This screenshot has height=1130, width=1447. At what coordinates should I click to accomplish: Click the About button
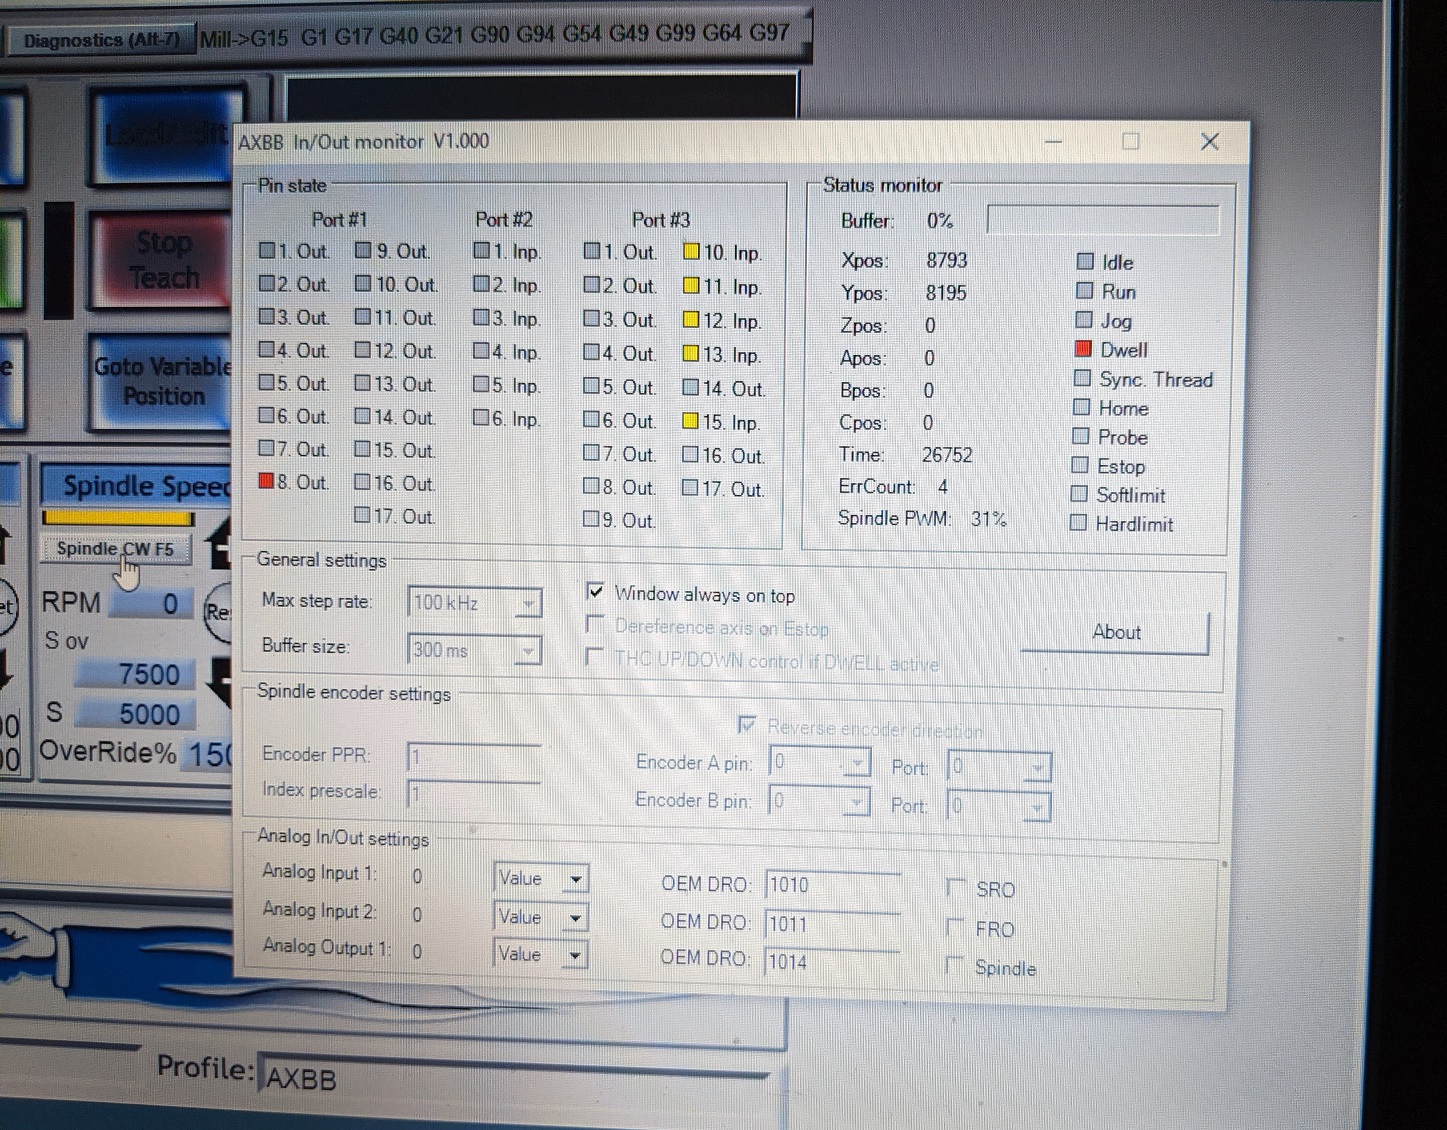coord(1115,632)
